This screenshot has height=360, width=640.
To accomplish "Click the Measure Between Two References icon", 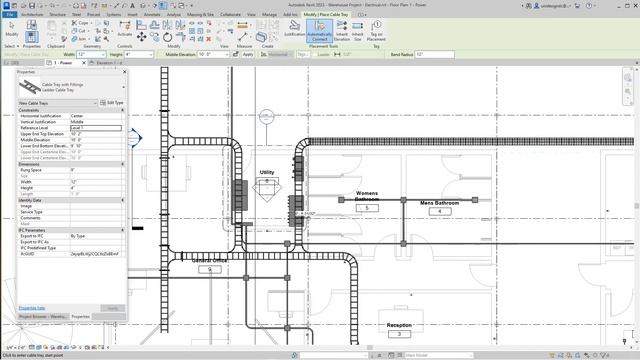I will point(242,38).
